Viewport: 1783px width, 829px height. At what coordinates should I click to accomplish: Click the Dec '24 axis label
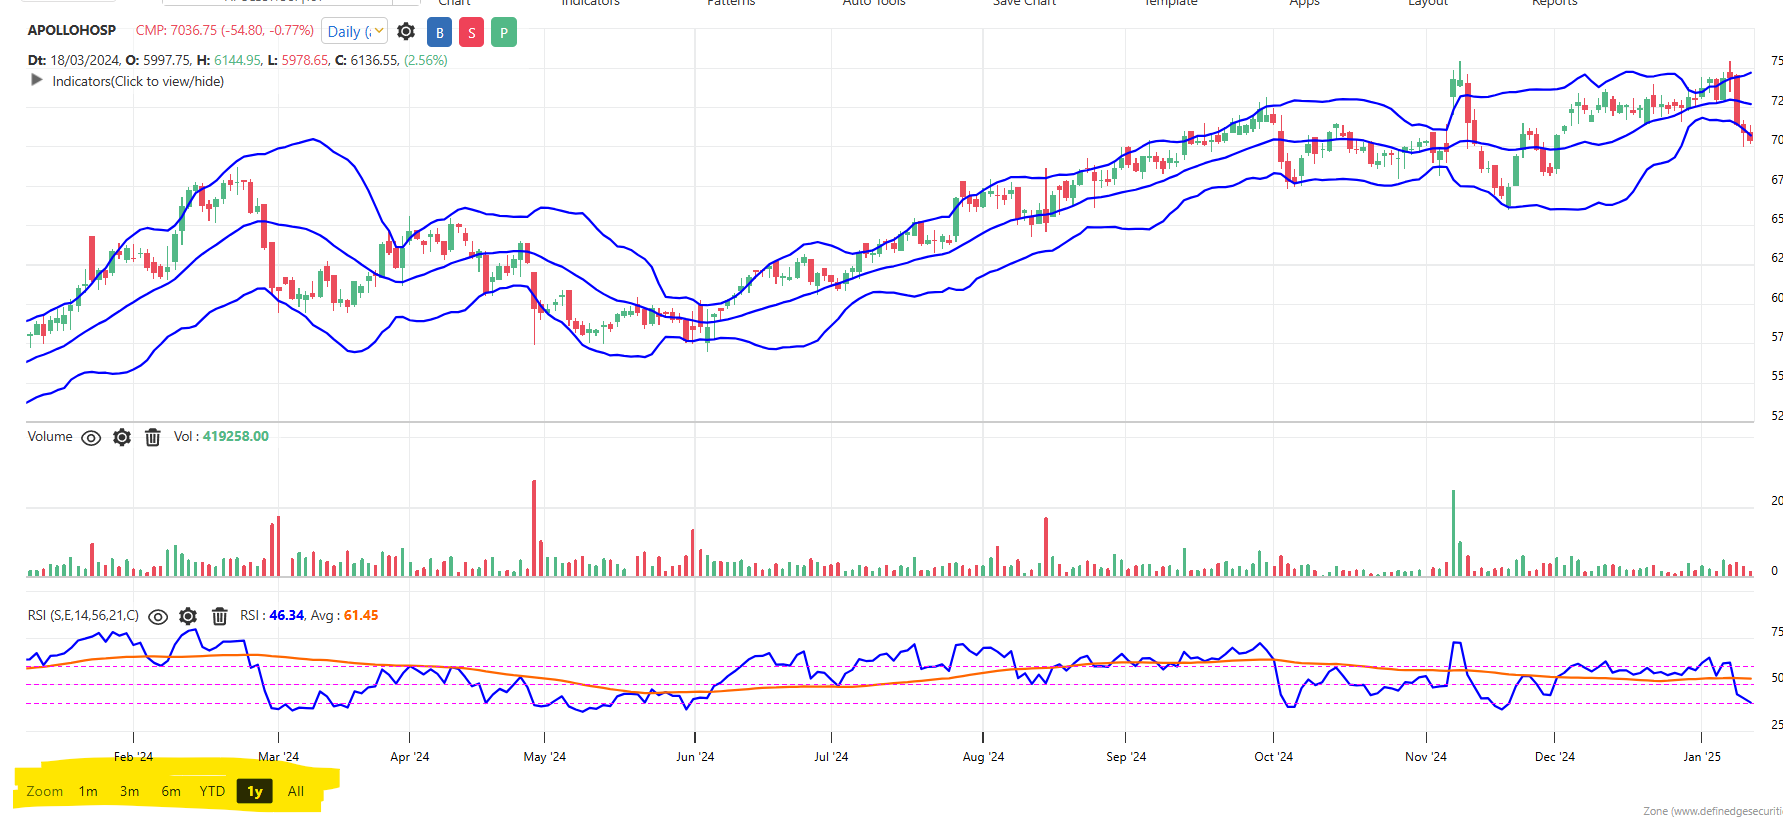point(1555,757)
